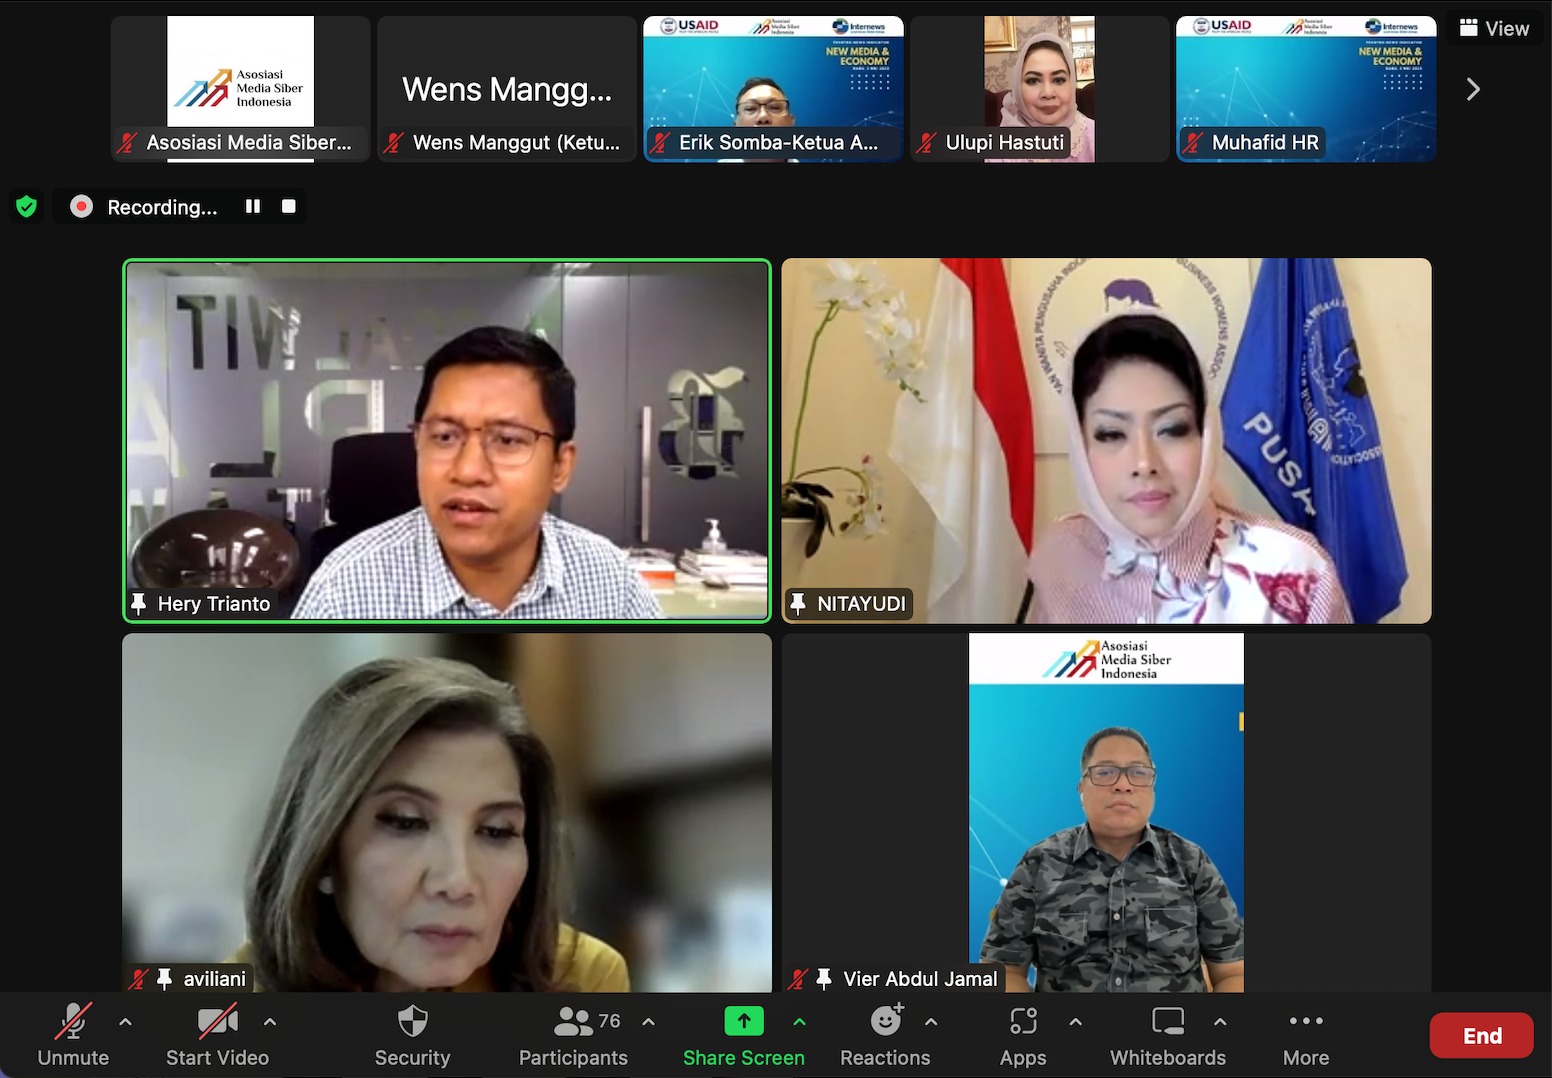Open the View layout menu
This screenshot has height=1078, width=1552.
pyautogui.click(x=1494, y=29)
